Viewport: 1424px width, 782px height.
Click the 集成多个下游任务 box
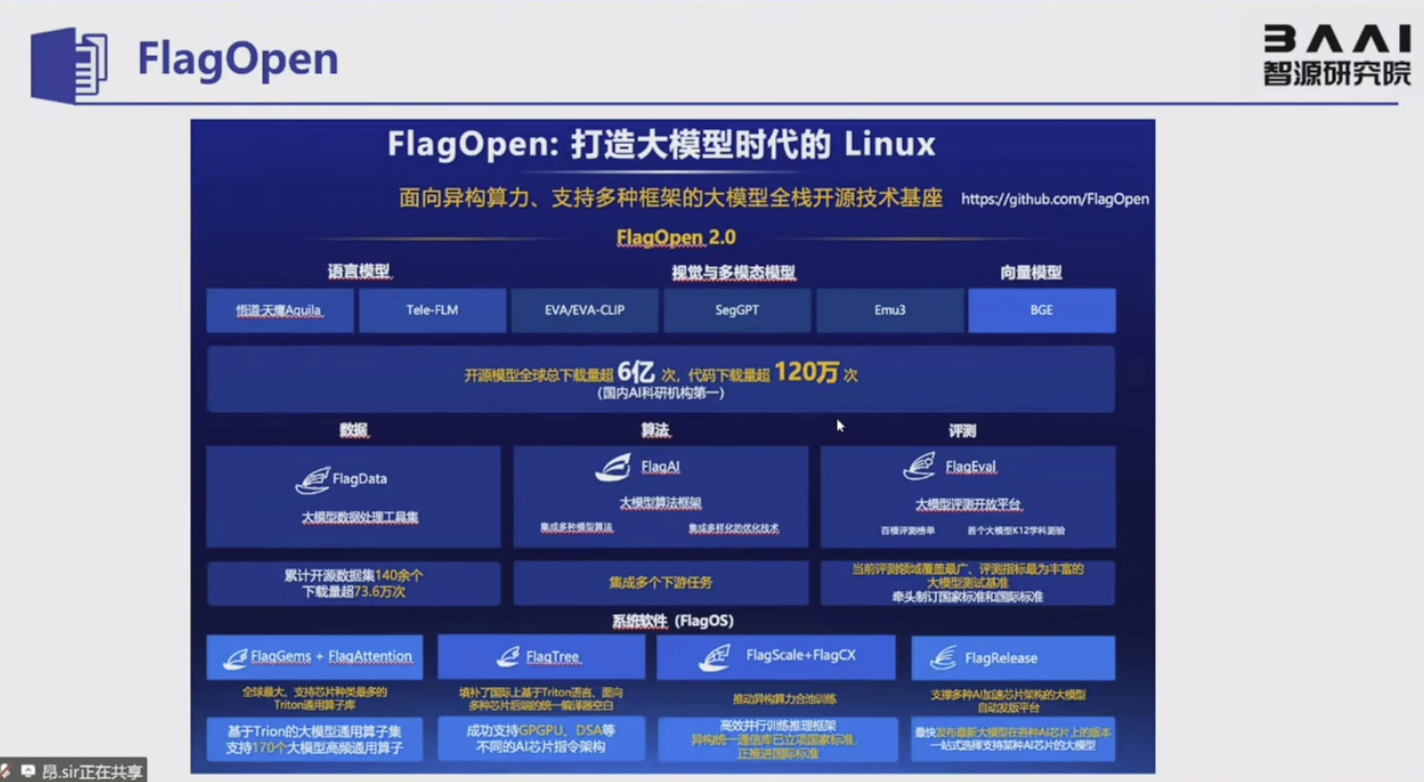point(660,582)
